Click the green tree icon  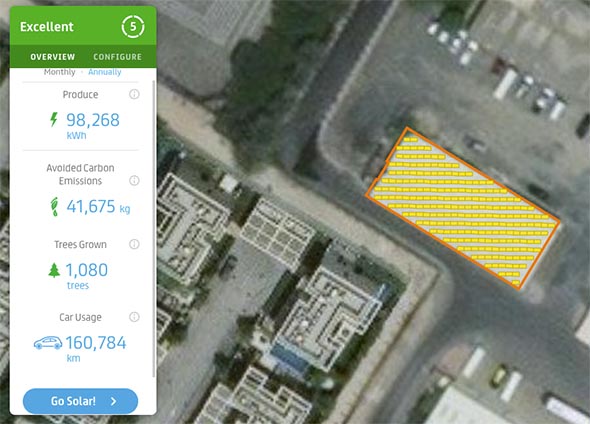[54, 270]
